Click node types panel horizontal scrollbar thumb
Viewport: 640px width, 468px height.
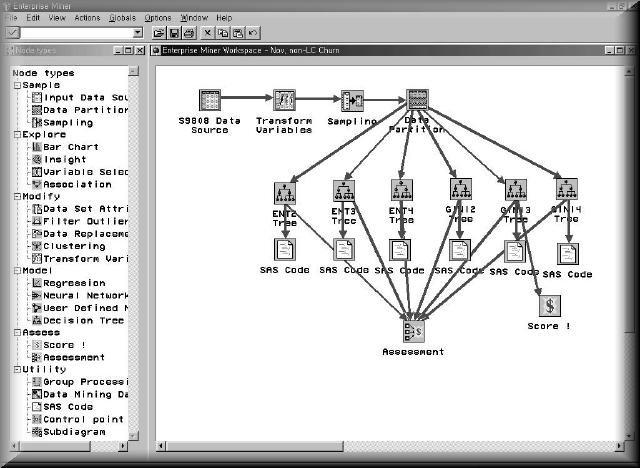click(x=54, y=446)
